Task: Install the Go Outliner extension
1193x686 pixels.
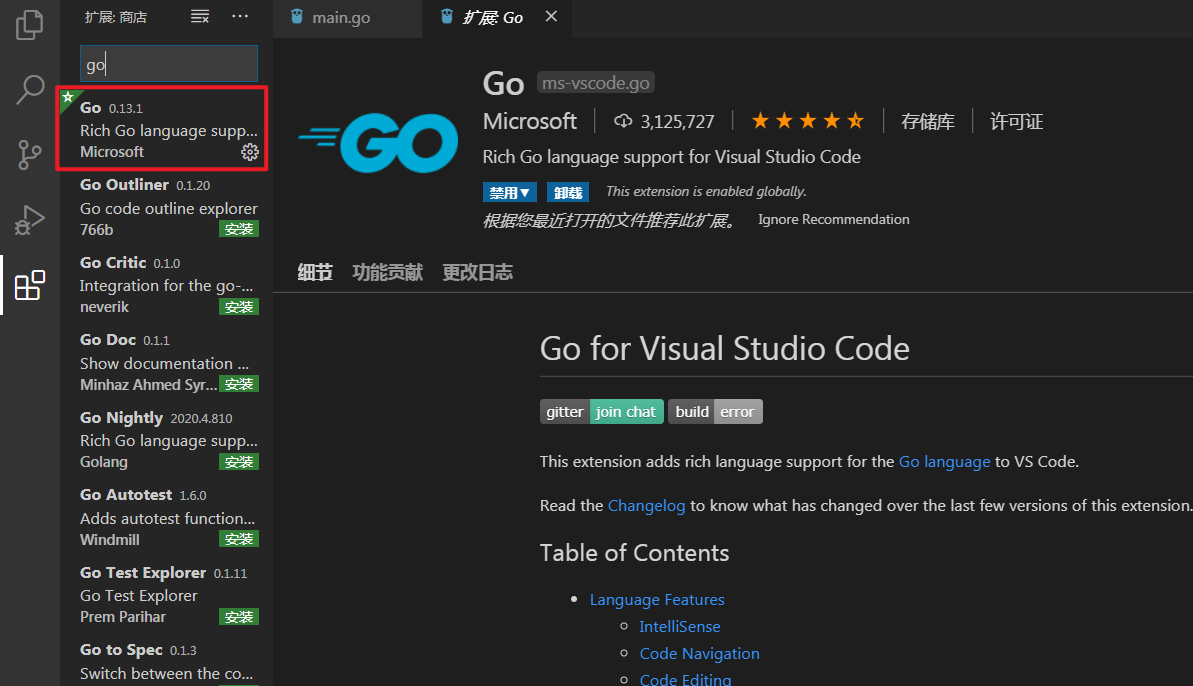Action: coord(239,229)
